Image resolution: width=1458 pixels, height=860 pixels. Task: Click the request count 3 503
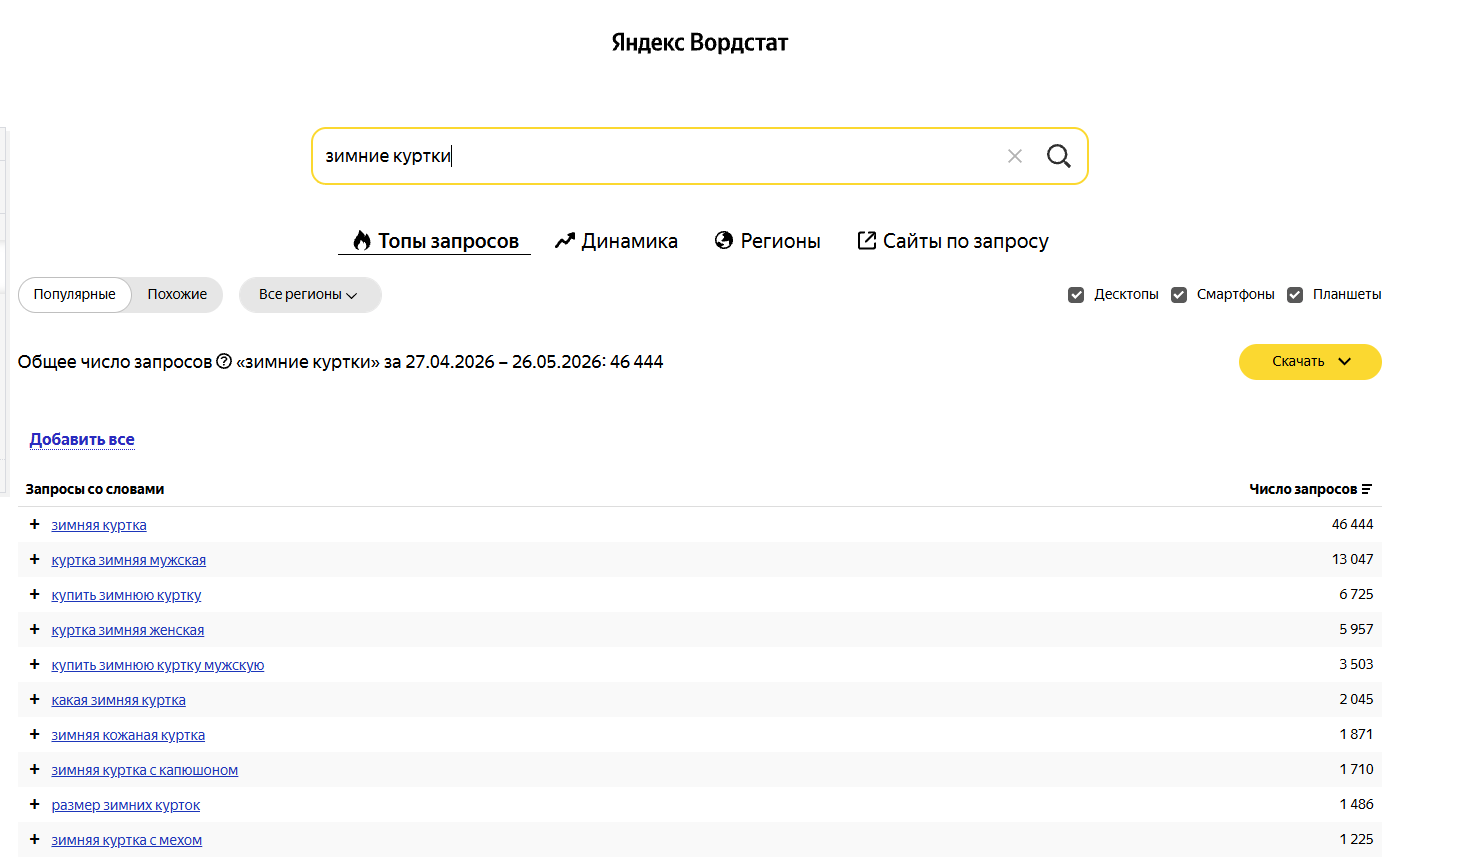click(1357, 664)
